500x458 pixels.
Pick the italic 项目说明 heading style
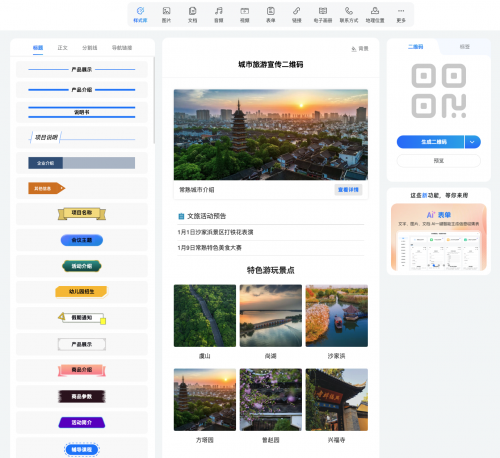click(x=82, y=137)
